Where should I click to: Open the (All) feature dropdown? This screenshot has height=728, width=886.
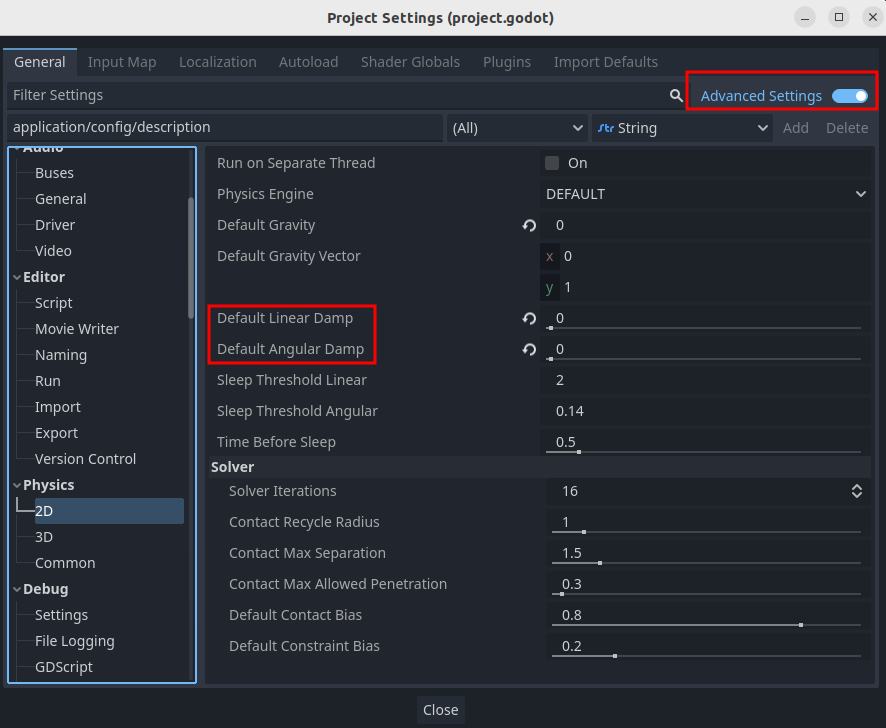pyautogui.click(x=517, y=128)
